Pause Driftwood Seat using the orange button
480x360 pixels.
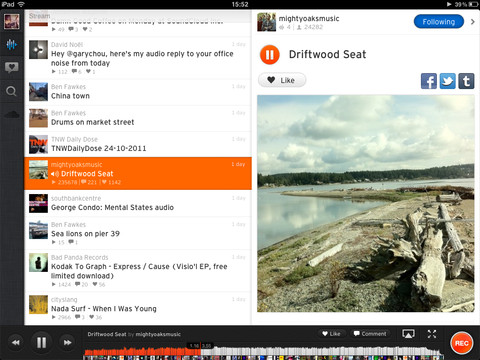[270, 54]
